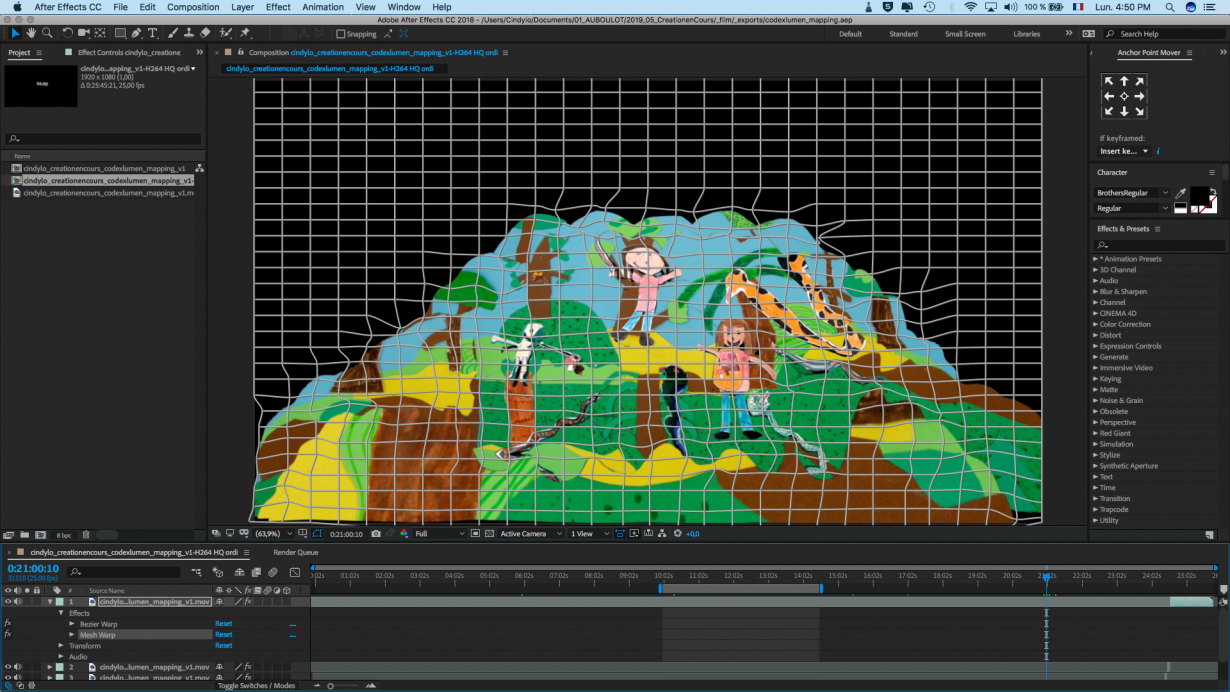1230x692 pixels.
Task: Reset the Transform properties
Action: 223,646
